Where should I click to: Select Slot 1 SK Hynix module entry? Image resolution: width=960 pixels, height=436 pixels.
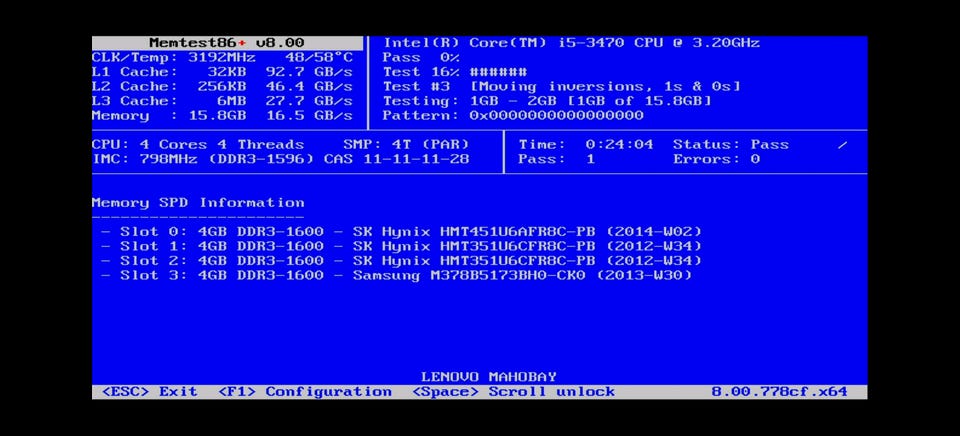click(402, 246)
